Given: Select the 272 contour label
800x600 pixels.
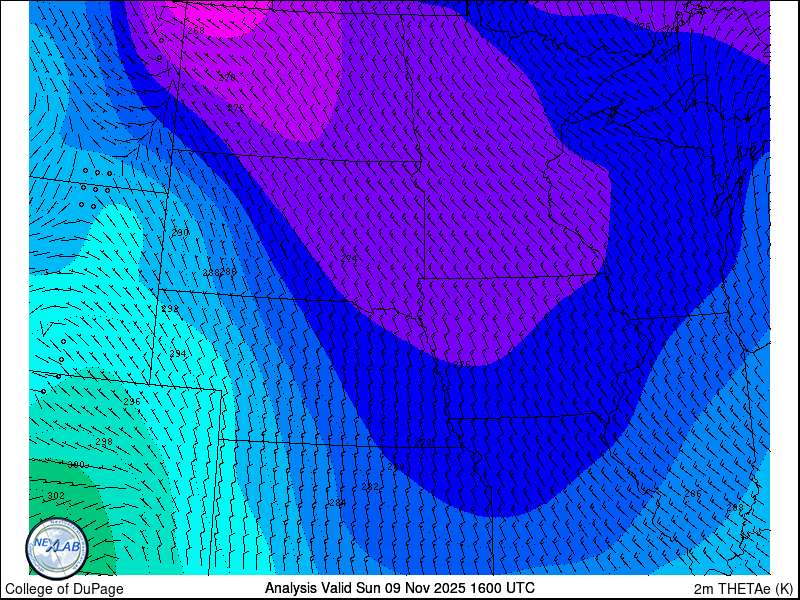Looking at the screenshot, I should (x=235, y=108).
